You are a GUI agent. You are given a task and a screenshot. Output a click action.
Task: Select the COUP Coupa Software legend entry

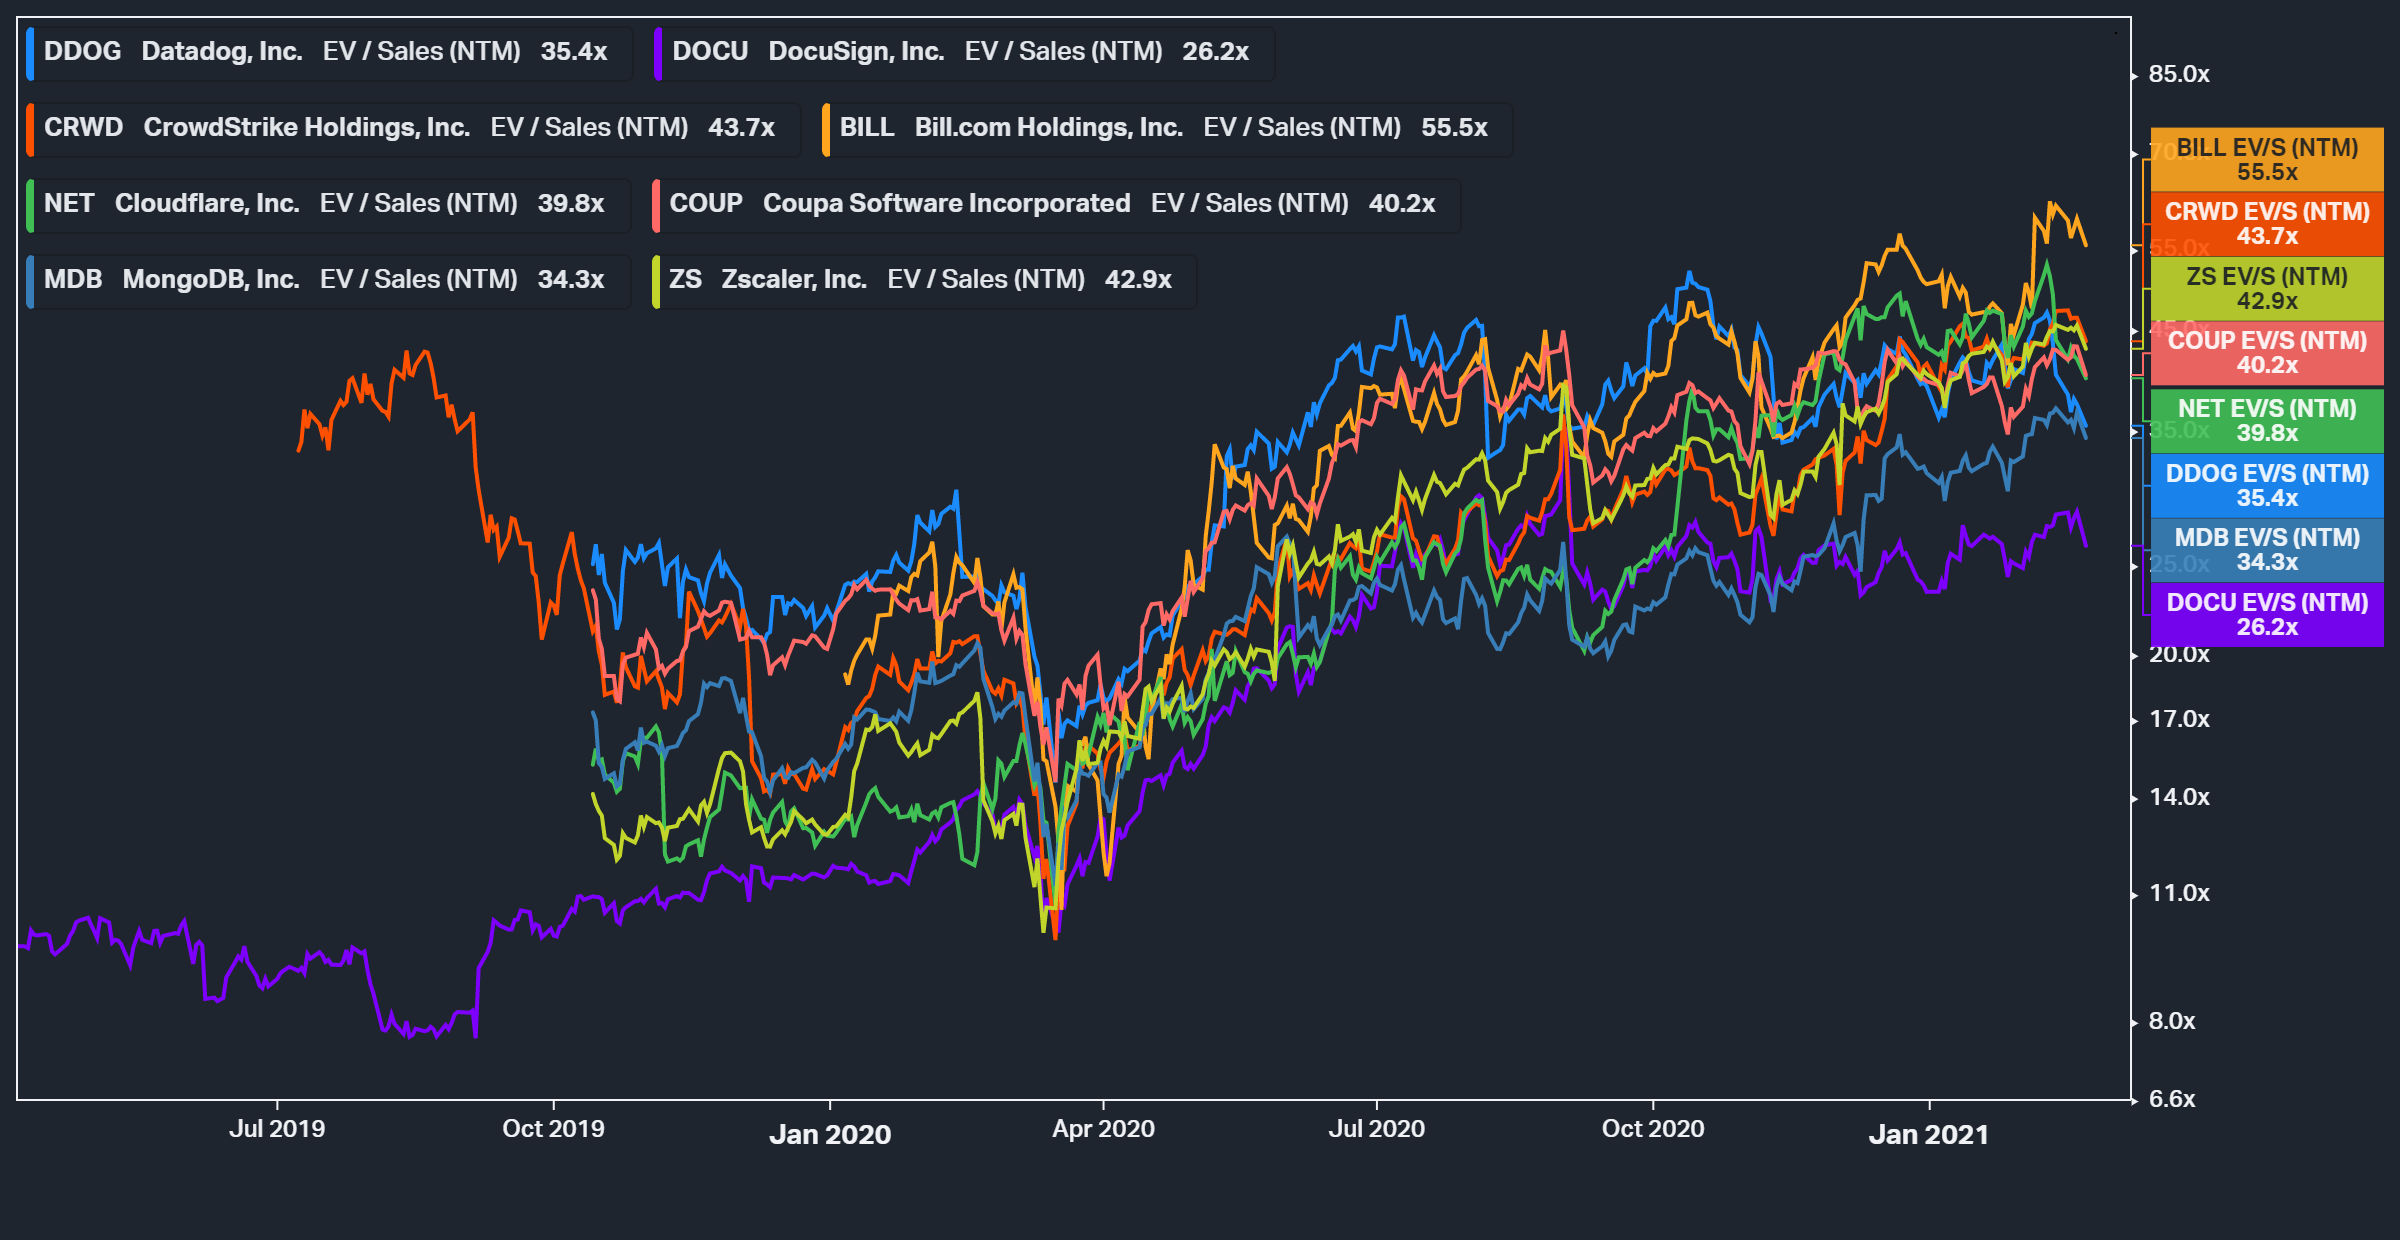click(1056, 205)
